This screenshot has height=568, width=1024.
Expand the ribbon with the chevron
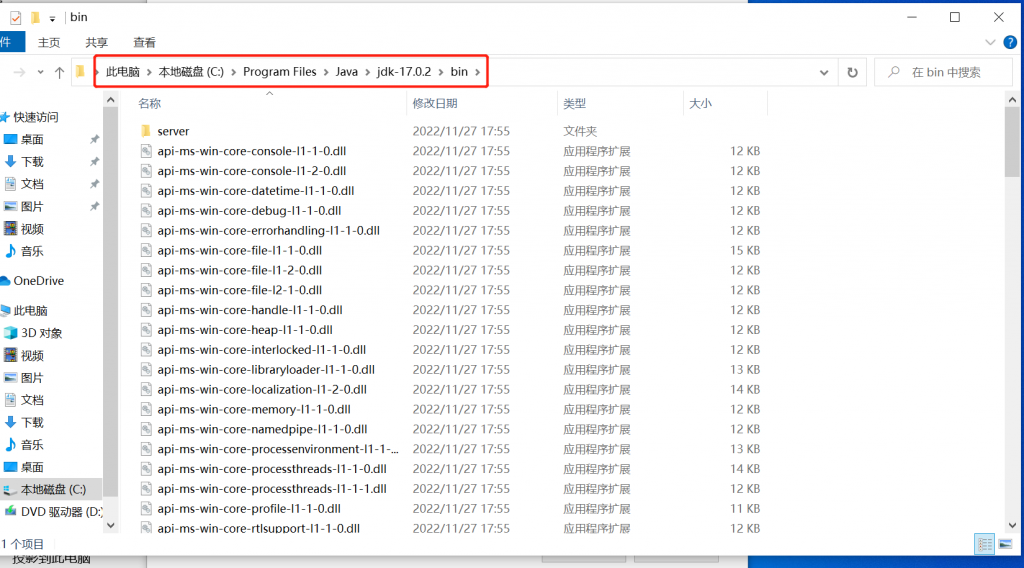[x=990, y=42]
